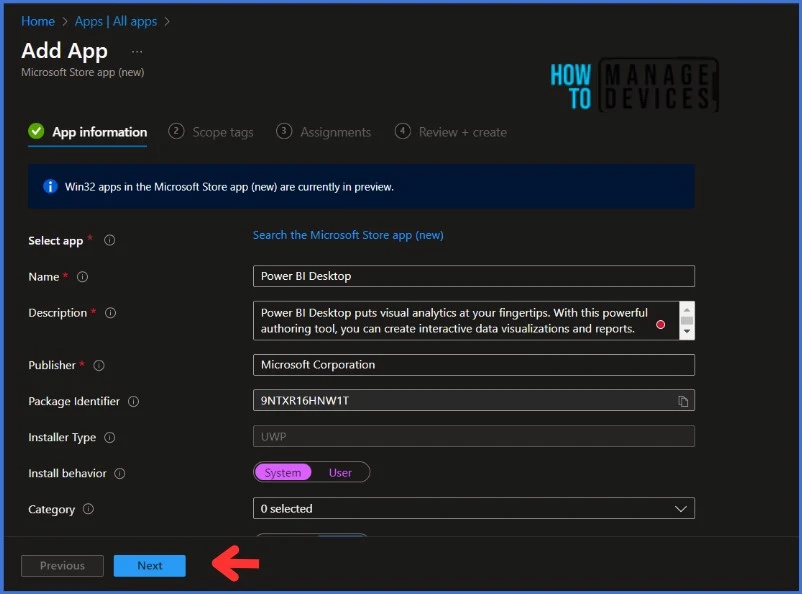Click the Previous button
This screenshot has width=802, height=594.
[62, 566]
